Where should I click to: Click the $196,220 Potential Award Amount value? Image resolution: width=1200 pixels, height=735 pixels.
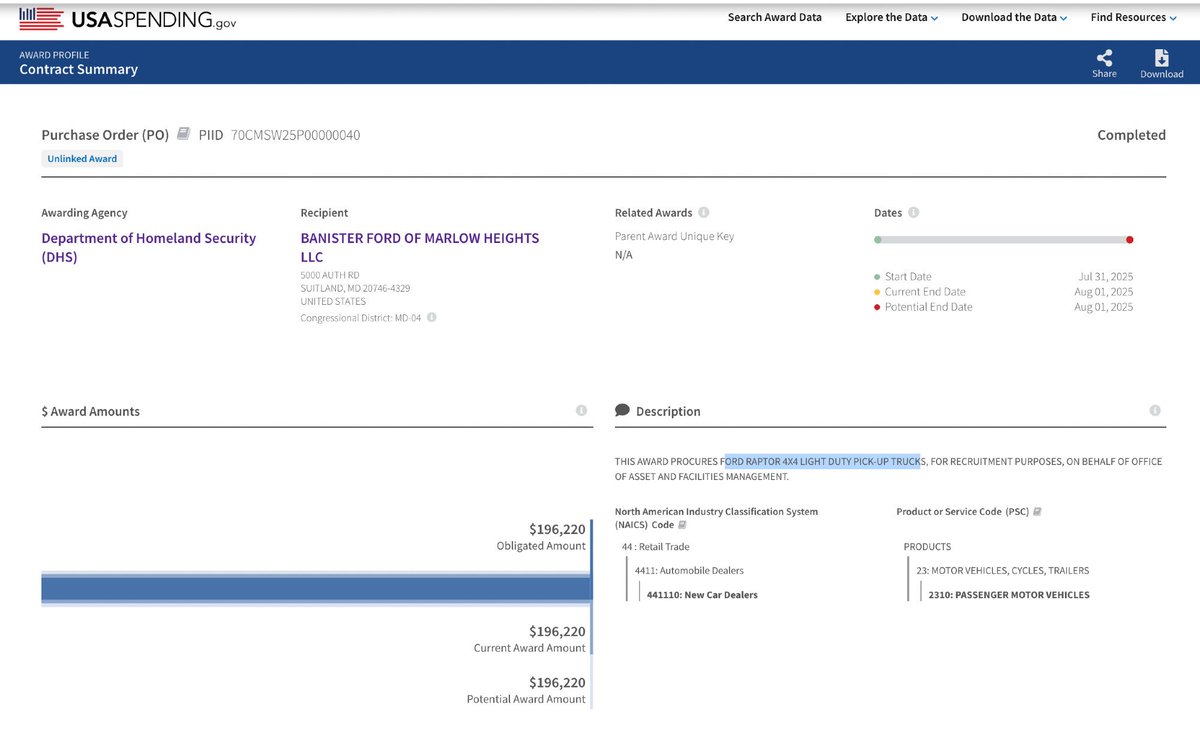(557, 682)
